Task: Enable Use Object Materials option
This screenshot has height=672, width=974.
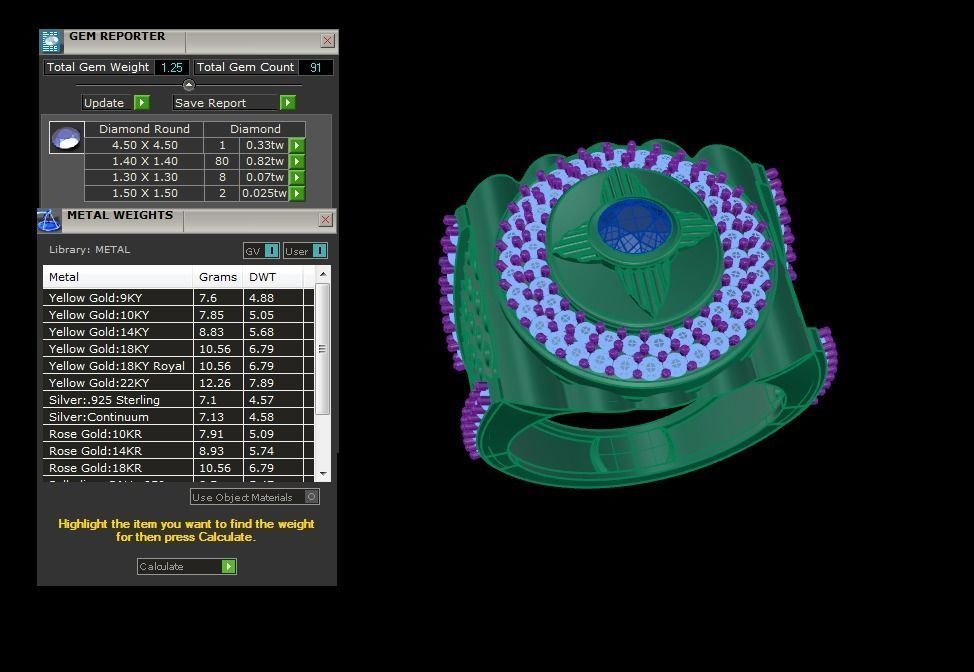Action: click(x=312, y=497)
